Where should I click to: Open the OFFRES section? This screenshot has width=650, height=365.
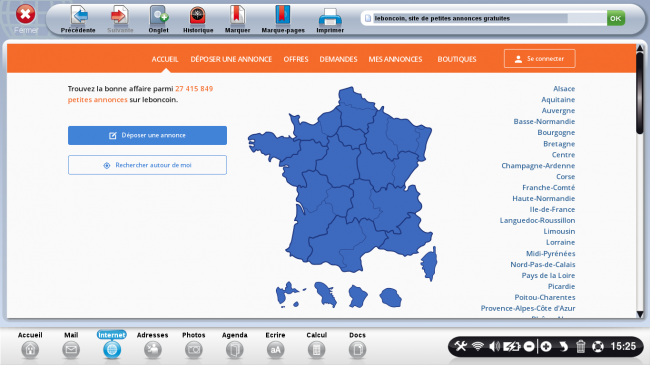click(x=296, y=59)
